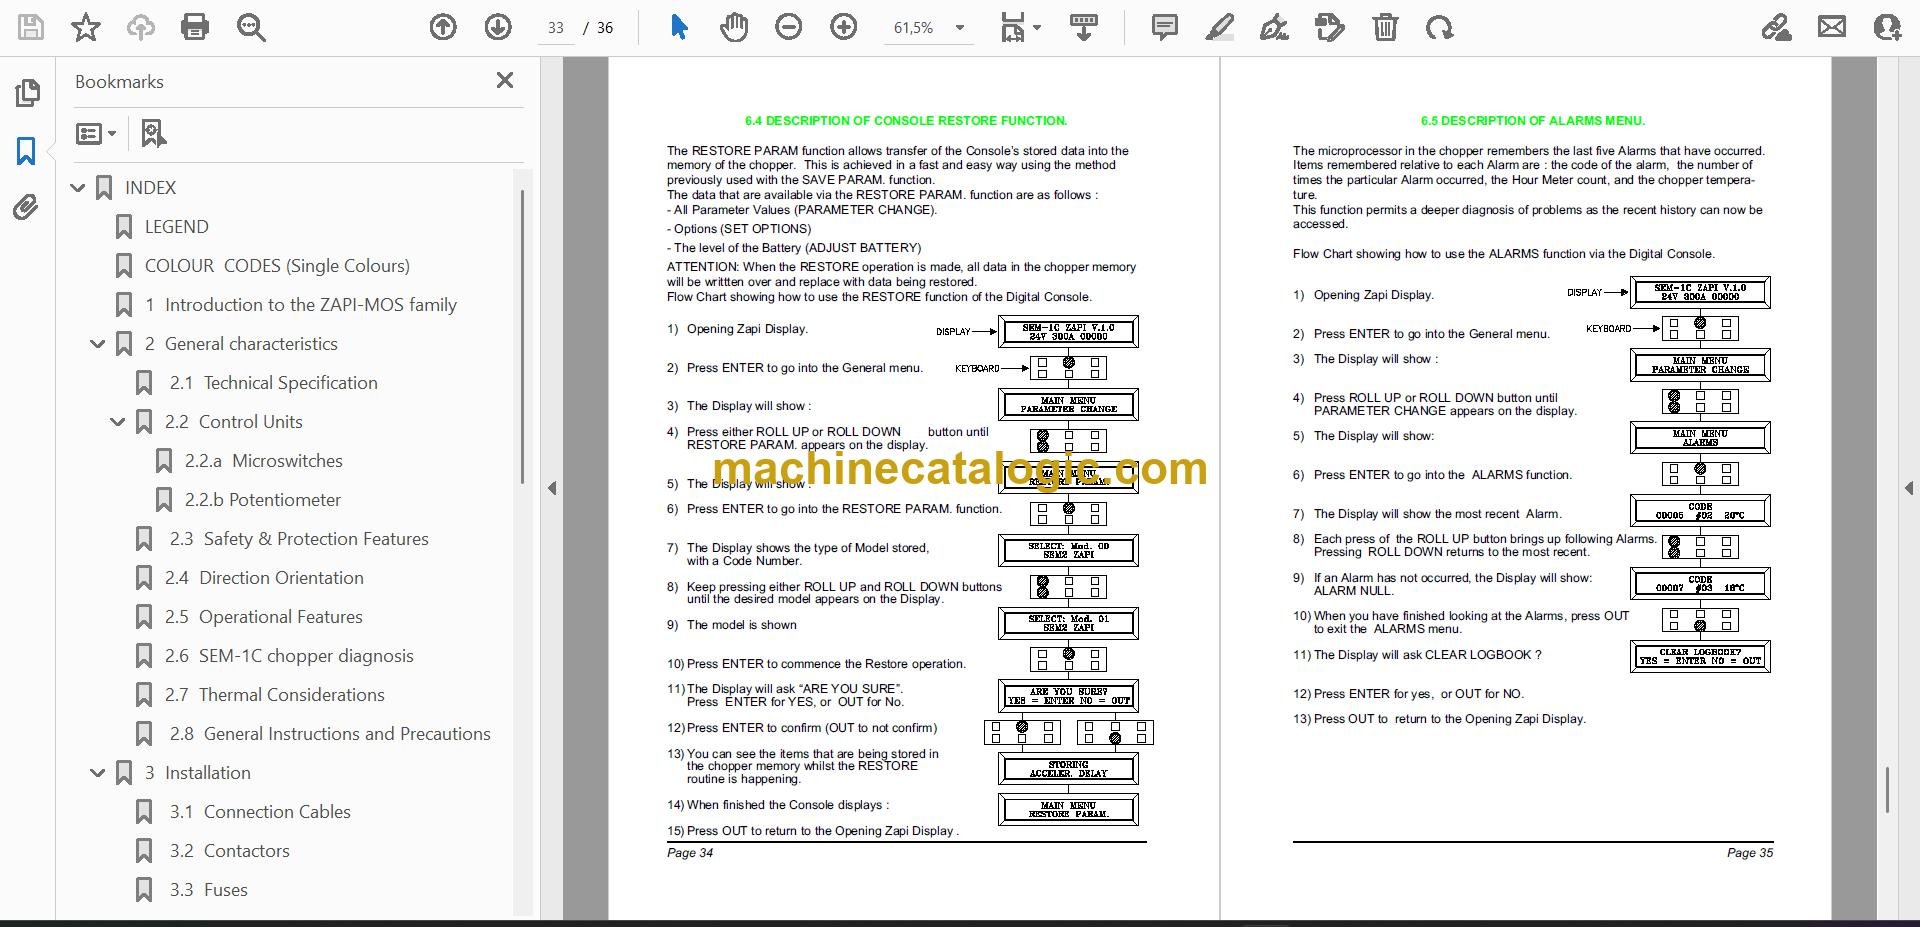
Task: Open zoom level dropdown
Action: click(959, 28)
